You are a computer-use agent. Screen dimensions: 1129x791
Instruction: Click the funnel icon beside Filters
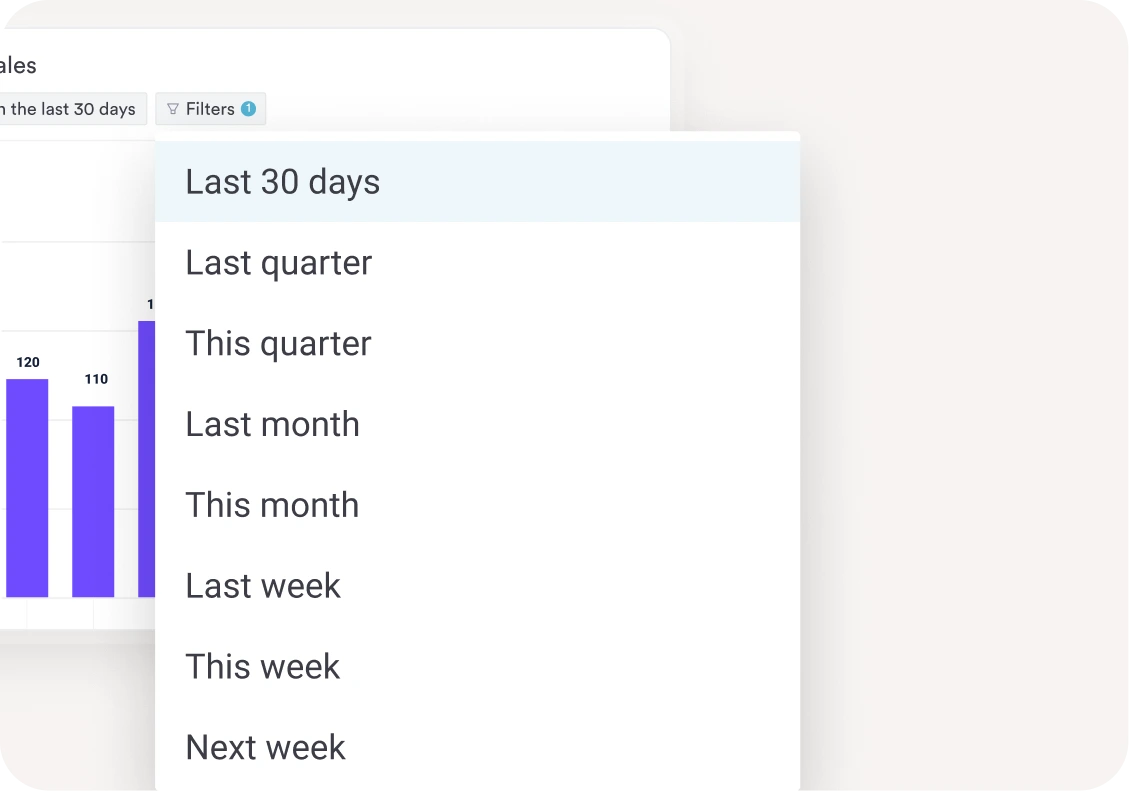click(x=173, y=109)
